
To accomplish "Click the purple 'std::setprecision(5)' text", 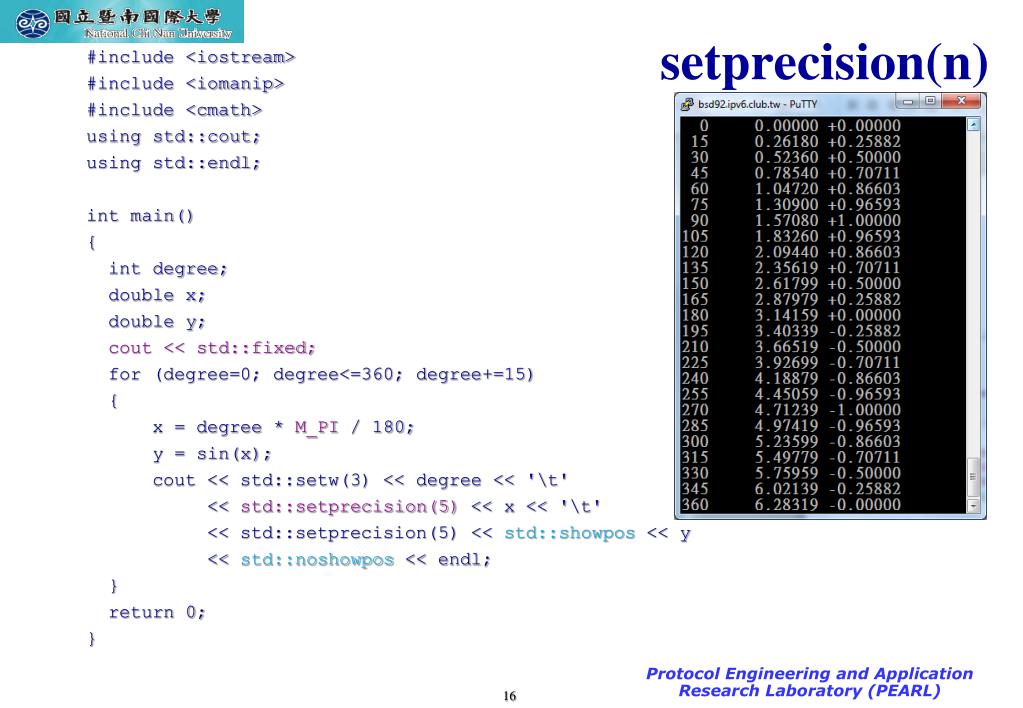I will click(349, 506).
